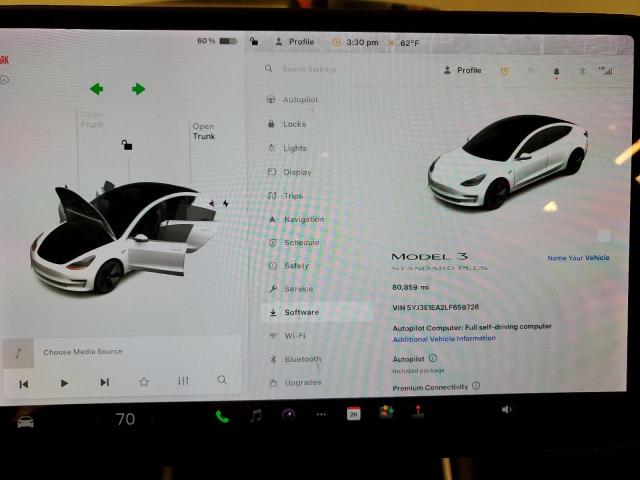Open notifications bell icon
640x480 pixels.
pyautogui.click(x=556, y=72)
